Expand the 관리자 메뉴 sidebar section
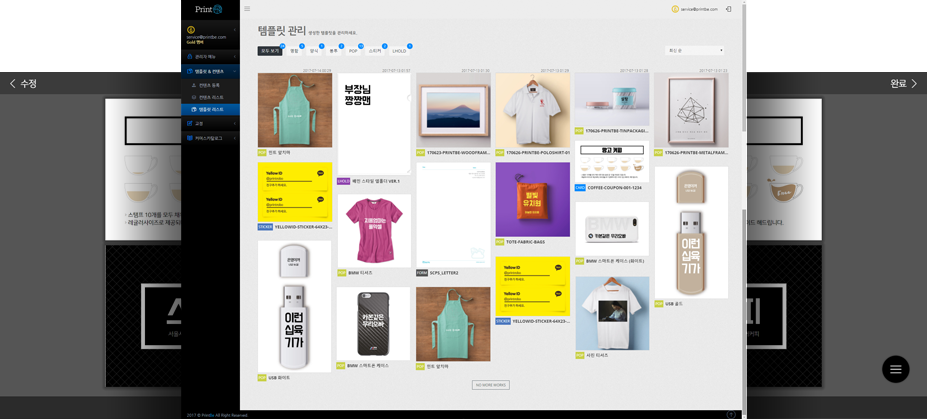The image size is (927, 419). [235, 57]
